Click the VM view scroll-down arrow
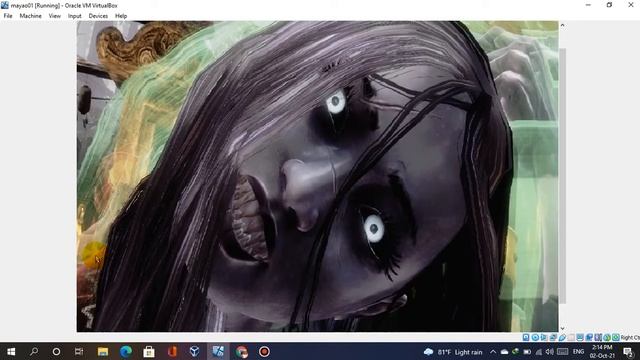This screenshot has height=360, width=640. tap(562, 328)
